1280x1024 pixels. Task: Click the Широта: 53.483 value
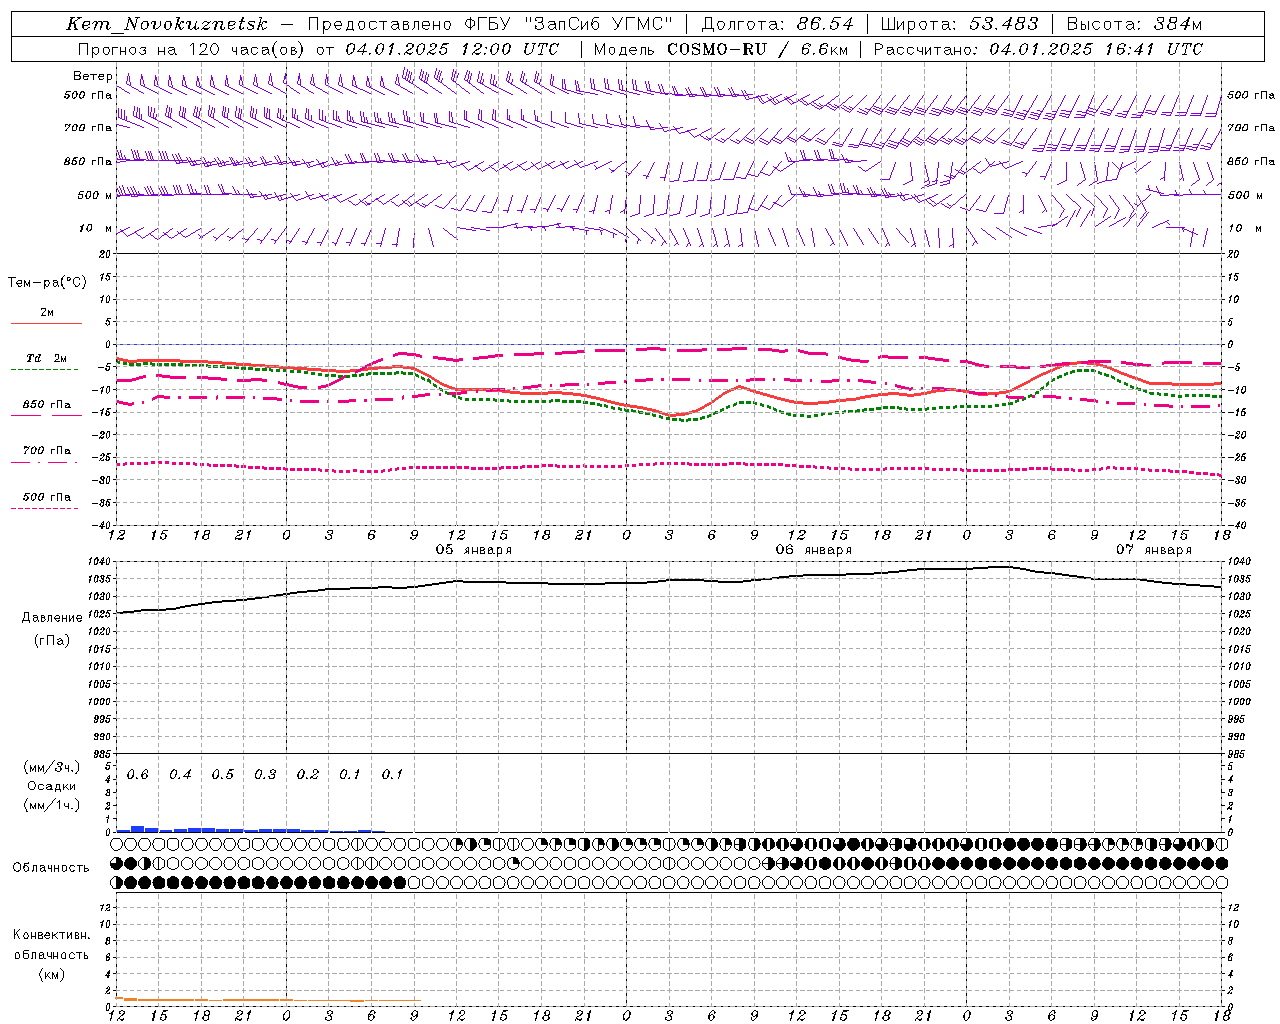(960, 24)
